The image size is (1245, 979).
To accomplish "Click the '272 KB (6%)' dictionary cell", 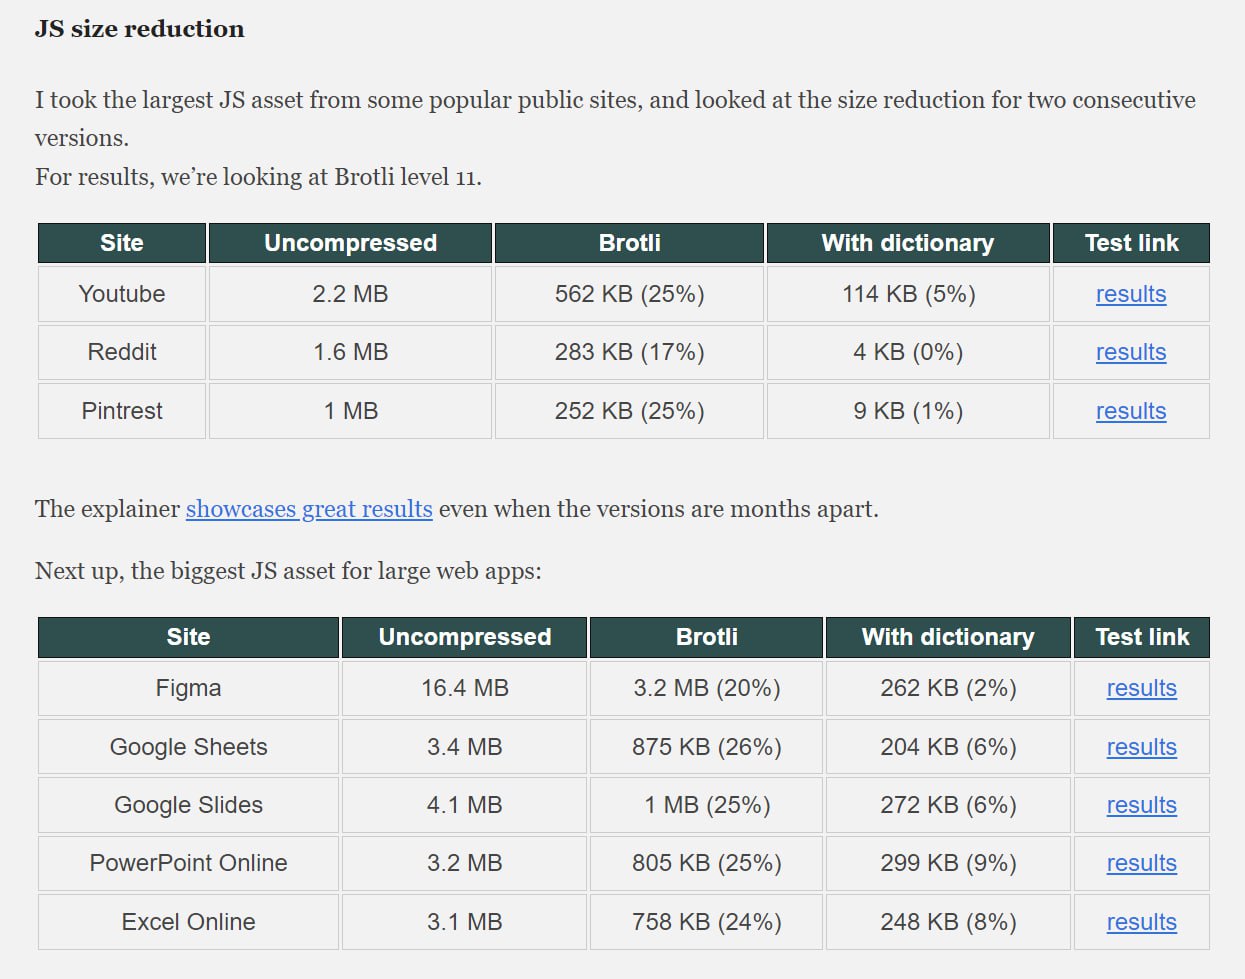I will click(948, 805).
